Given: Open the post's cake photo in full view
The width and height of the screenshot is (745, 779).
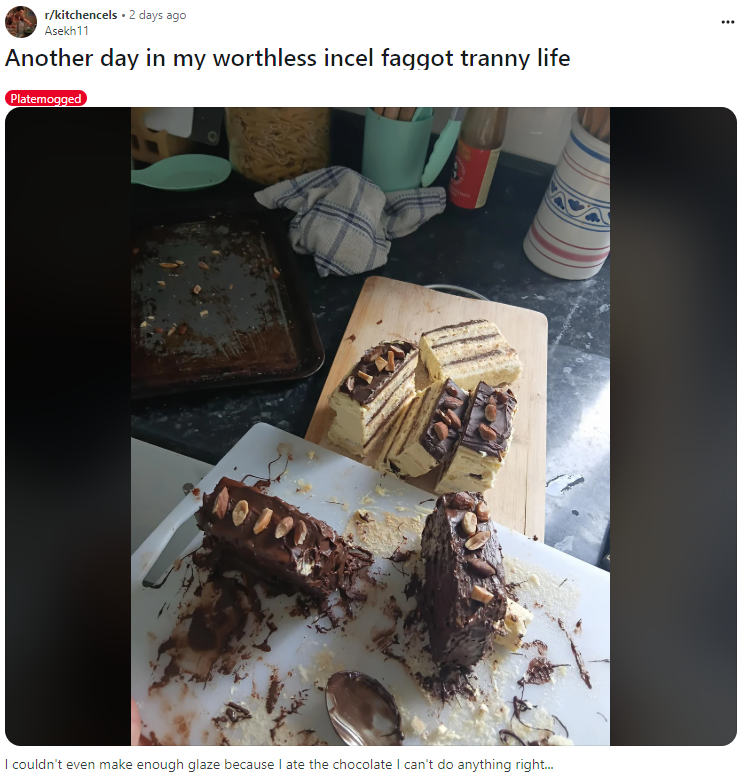Looking at the screenshot, I should pos(371,426).
